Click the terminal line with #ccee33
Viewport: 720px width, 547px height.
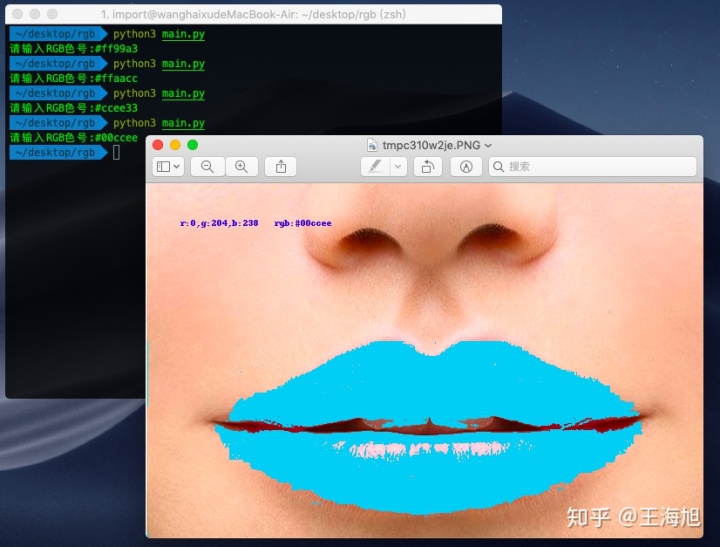click(73, 108)
